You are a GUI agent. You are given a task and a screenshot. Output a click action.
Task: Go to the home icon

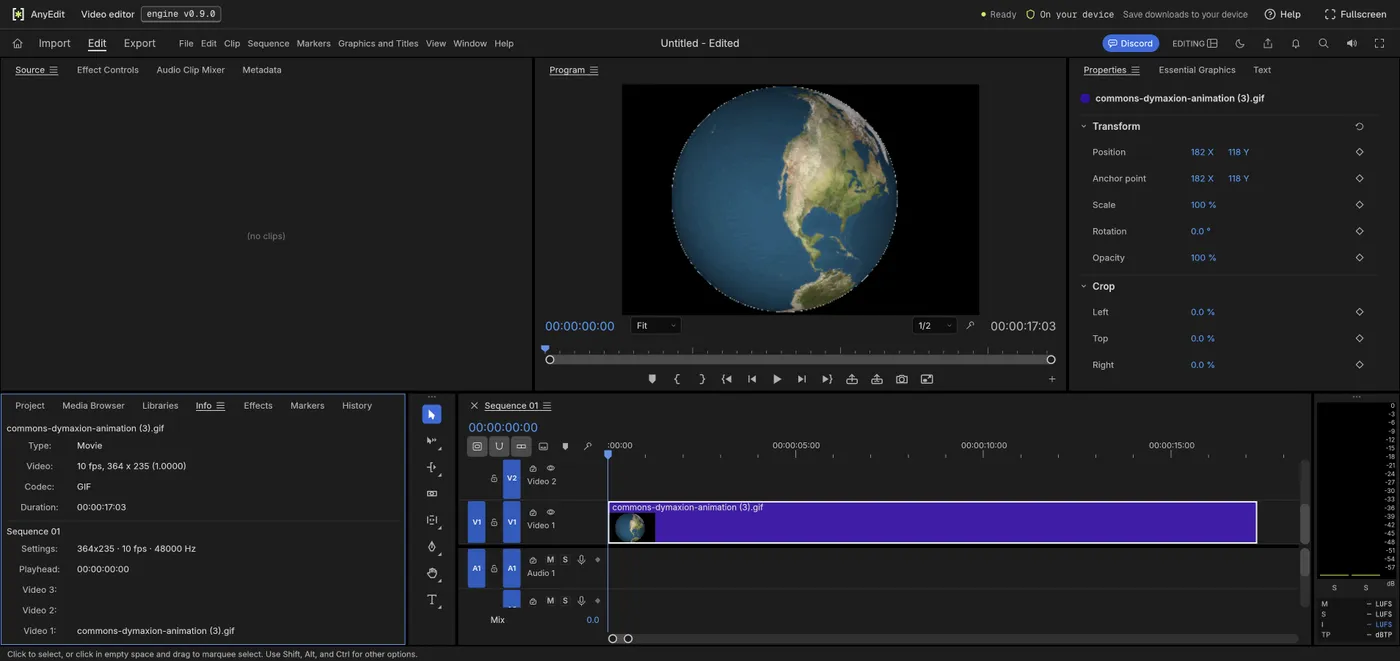[x=17, y=43]
